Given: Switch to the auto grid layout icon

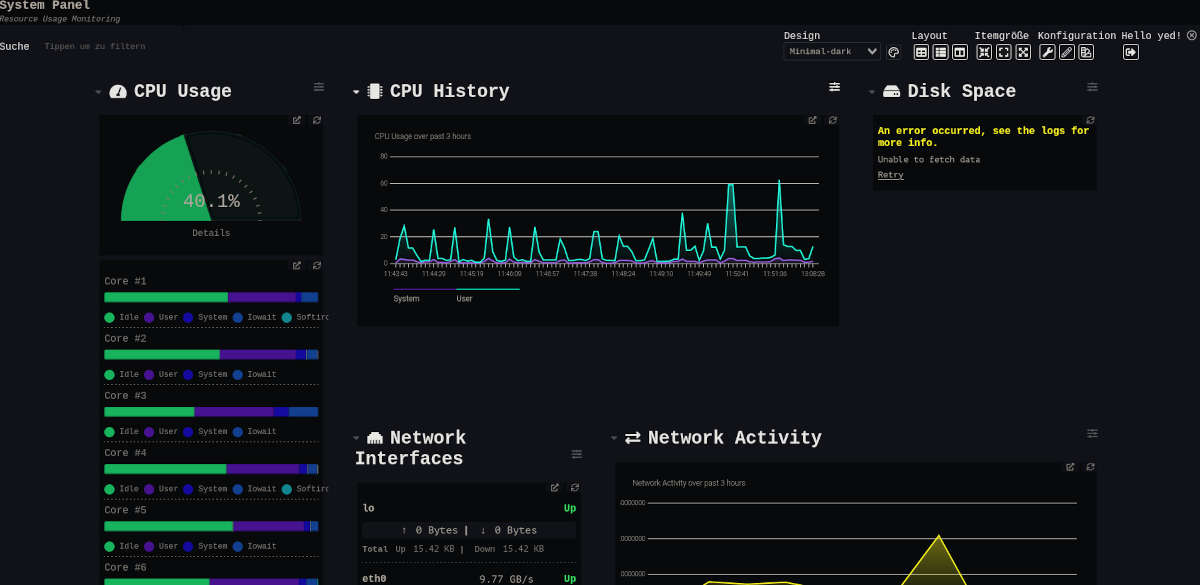Looking at the screenshot, I should (922, 52).
